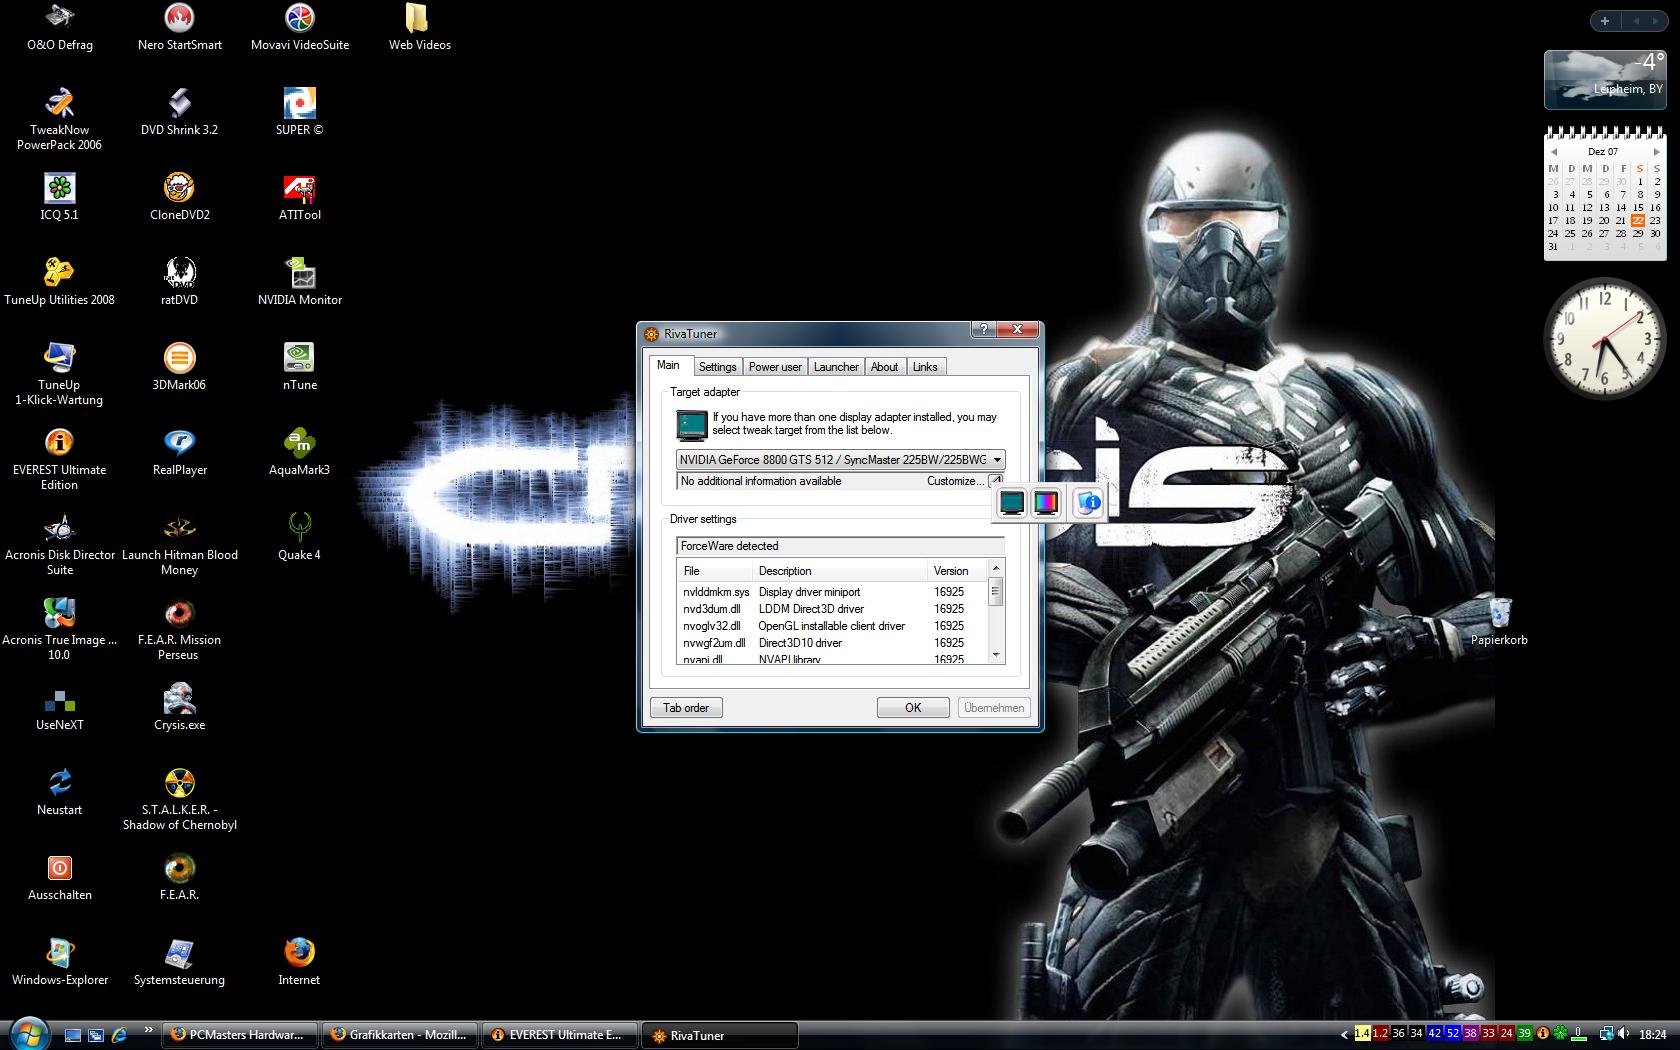Launch TweakNow PowerPack 2006

60,120
